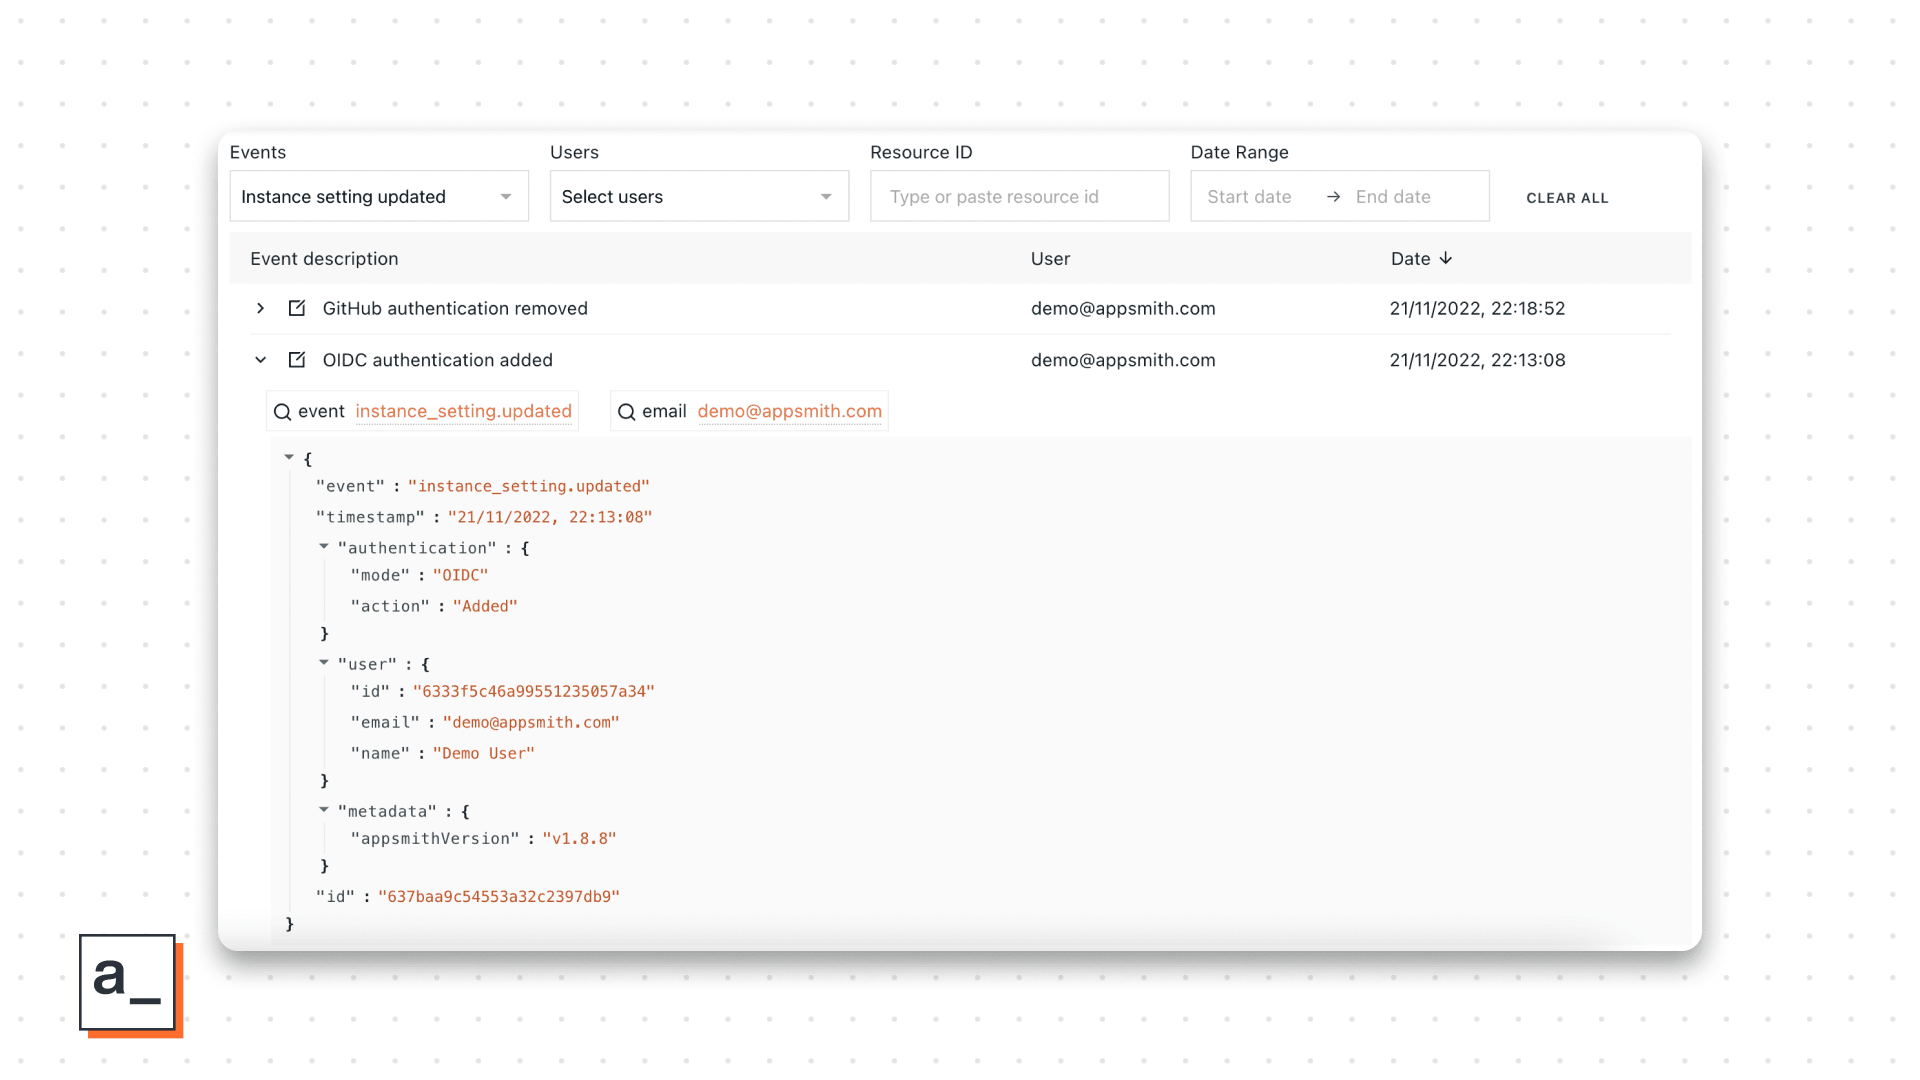This screenshot has width=1920, height=1080.
Task: Click the Events dropdown arrow
Action: point(505,196)
